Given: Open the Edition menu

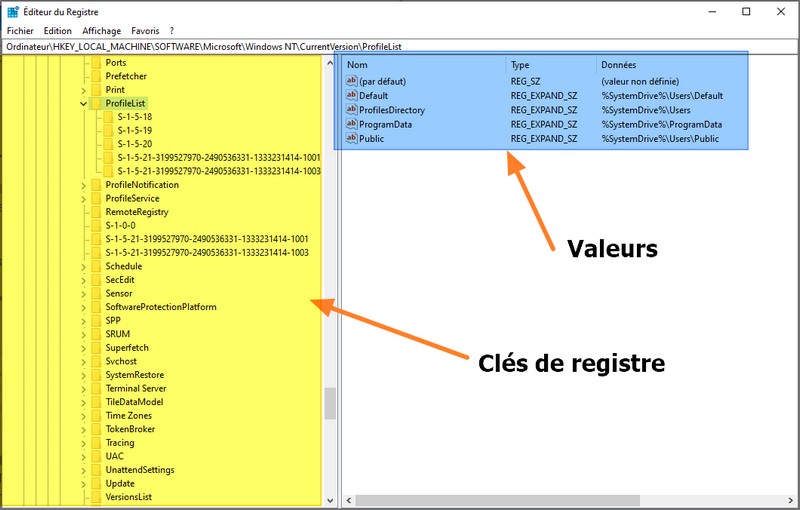Looking at the screenshot, I should pyautogui.click(x=58, y=31).
